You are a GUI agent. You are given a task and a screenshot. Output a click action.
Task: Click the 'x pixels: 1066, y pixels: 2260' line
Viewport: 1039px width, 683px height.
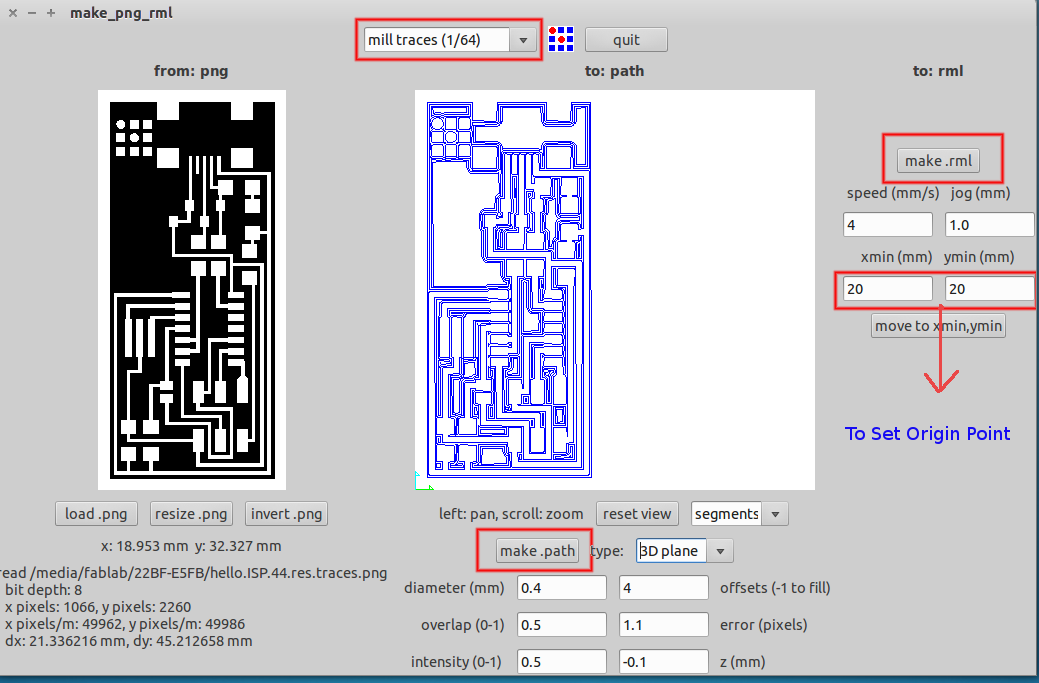pos(98,607)
